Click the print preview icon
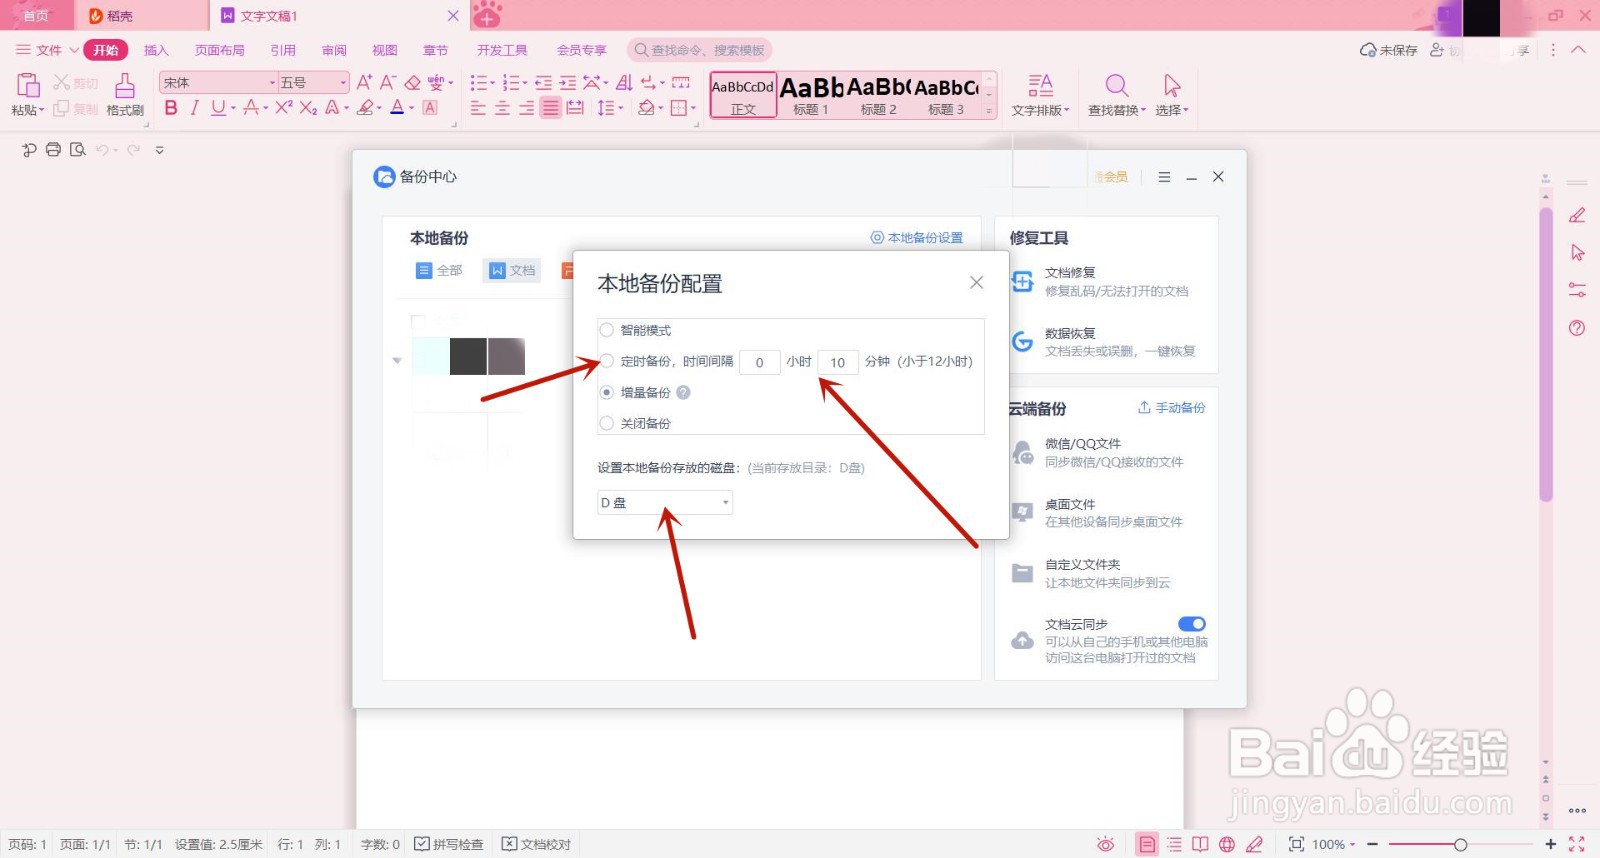Image resolution: width=1600 pixels, height=858 pixels. [77, 150]
